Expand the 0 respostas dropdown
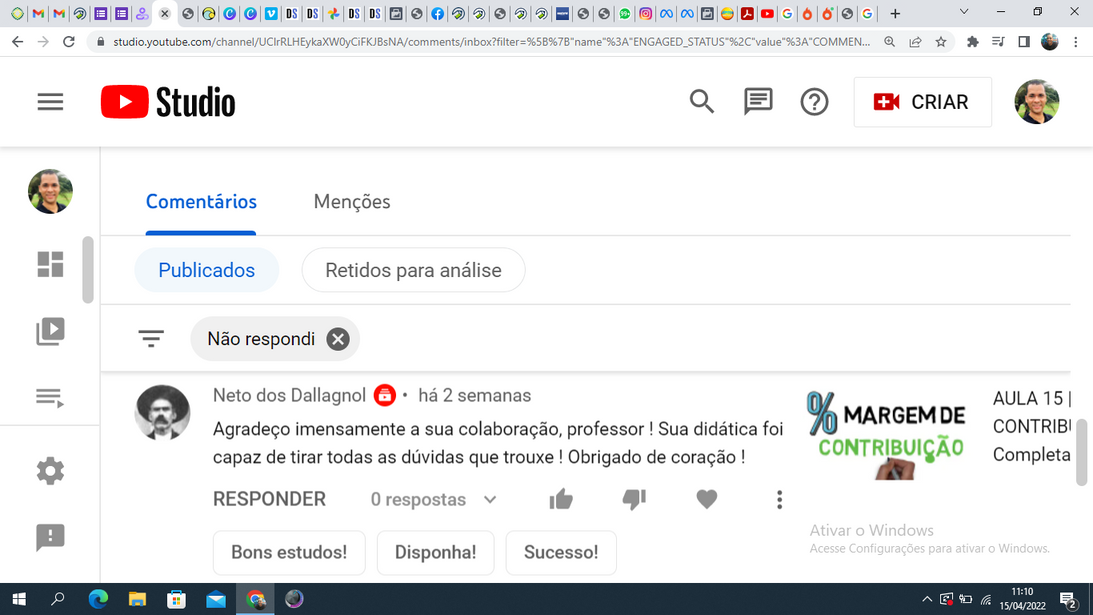Image resolution: width=1093 pixels, height=615 pixels. [x=433, y=499]
